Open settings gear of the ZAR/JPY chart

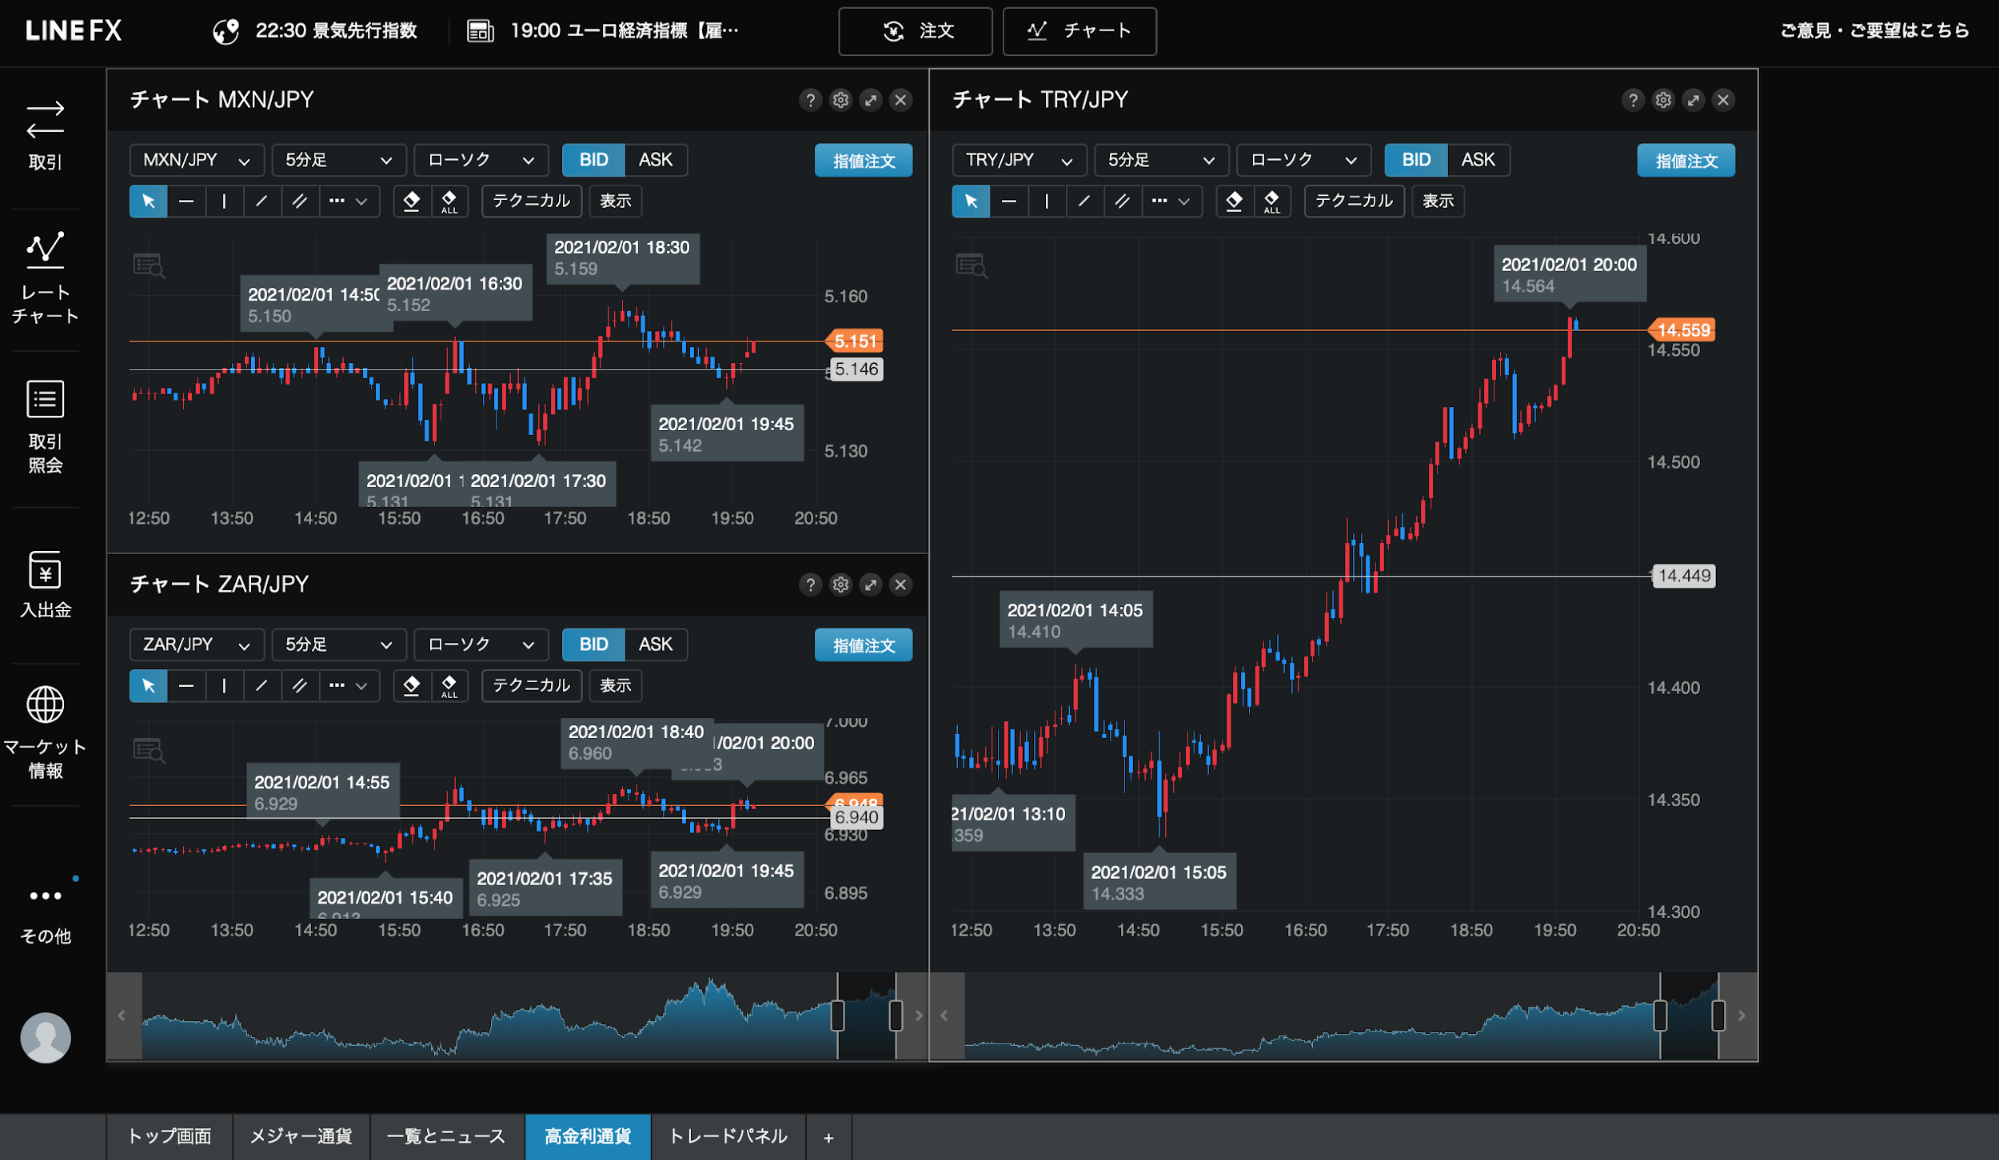pos(841,585)
